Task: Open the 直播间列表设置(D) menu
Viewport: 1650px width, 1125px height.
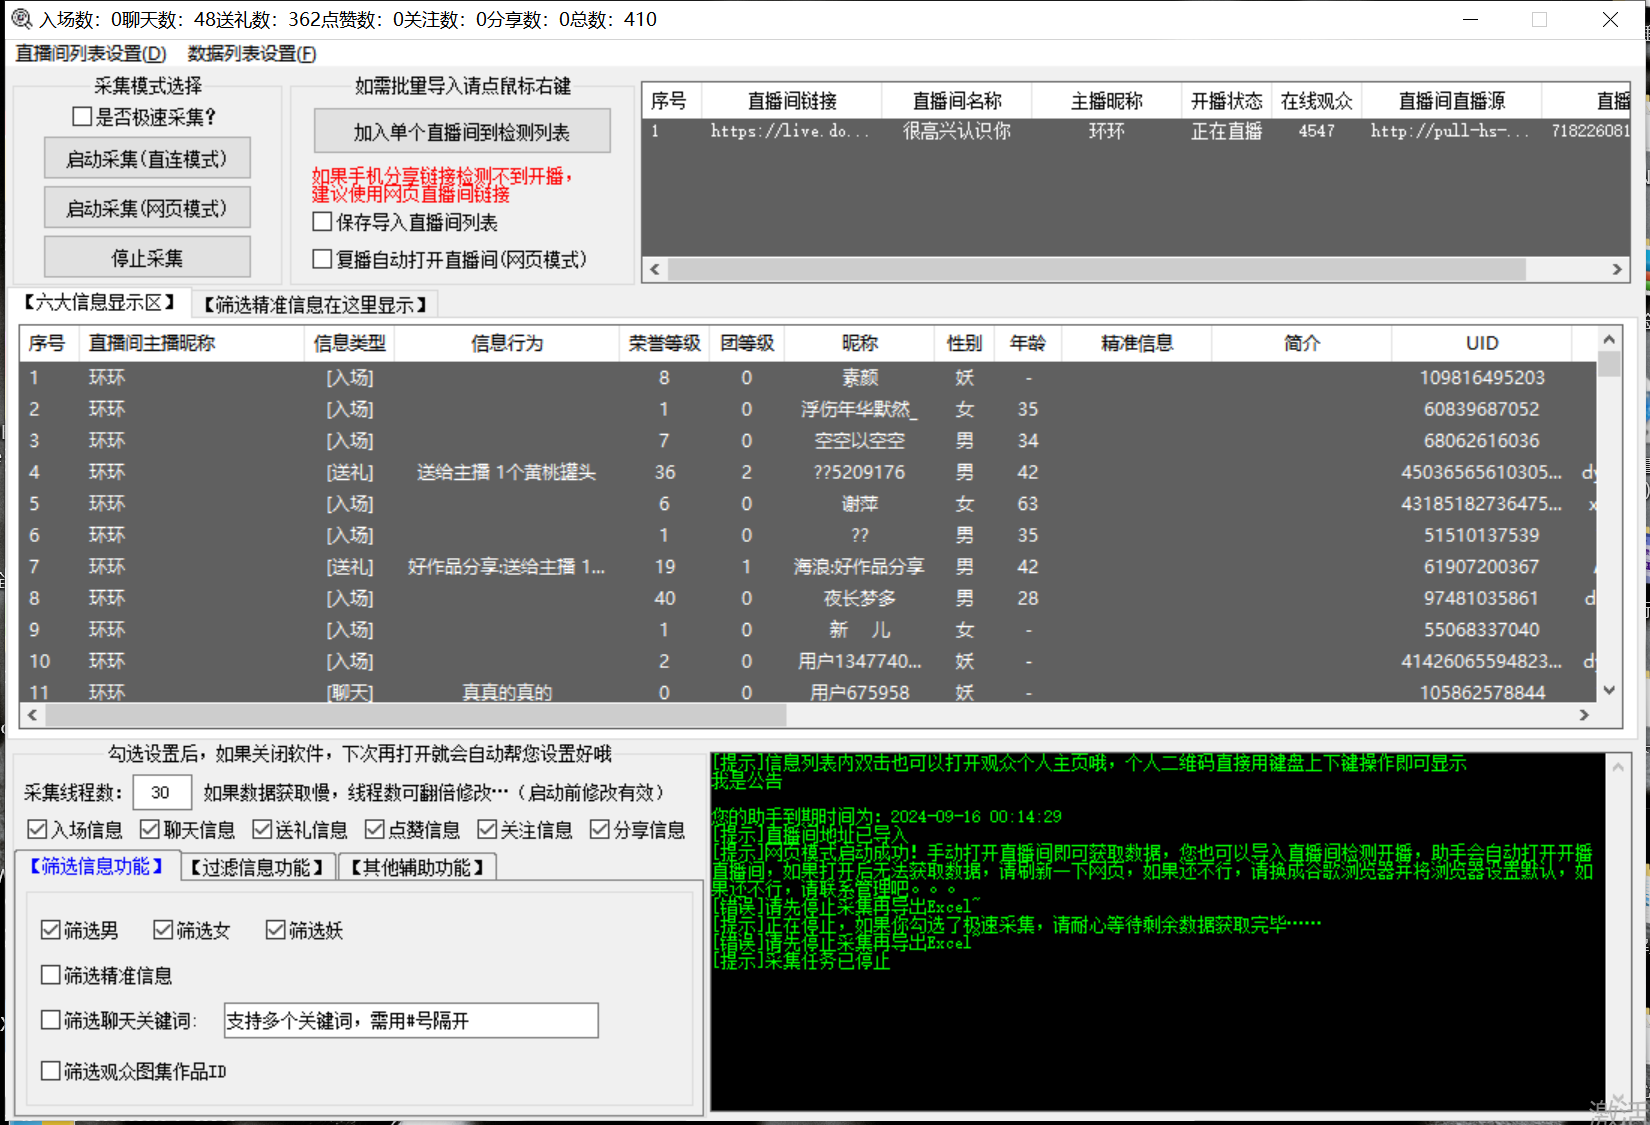Action: [89, 55]
